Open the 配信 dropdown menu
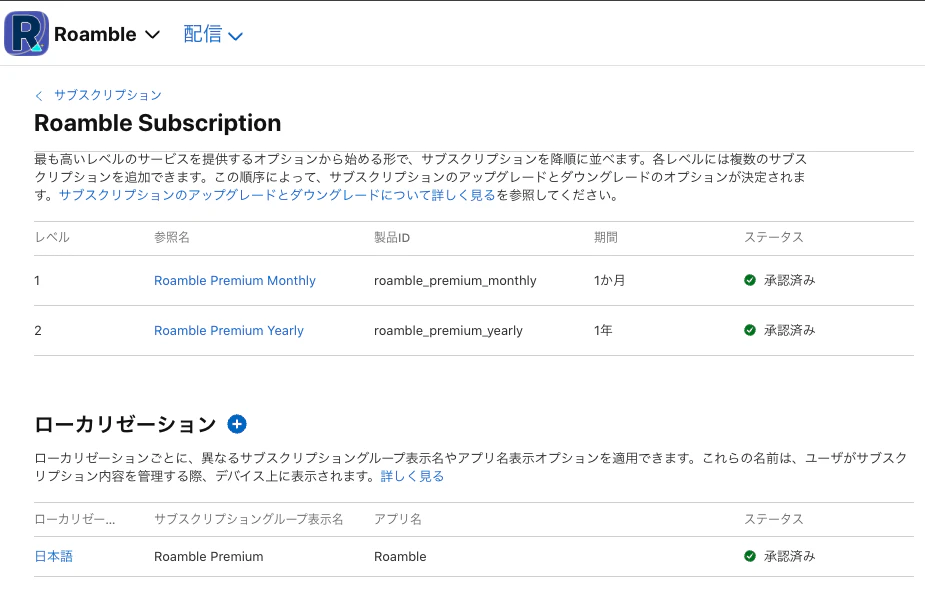 (x=213, y=34)
